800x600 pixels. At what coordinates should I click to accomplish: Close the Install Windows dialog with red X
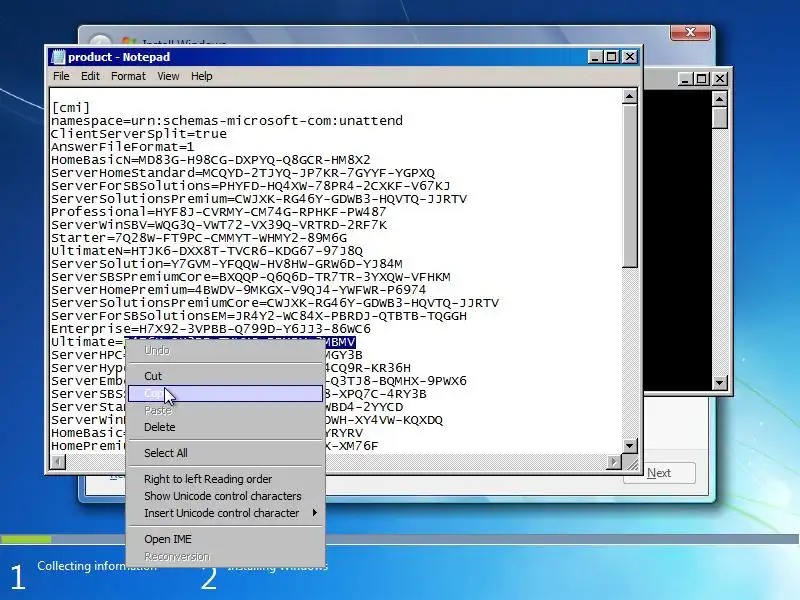click(x=690, y=32)
